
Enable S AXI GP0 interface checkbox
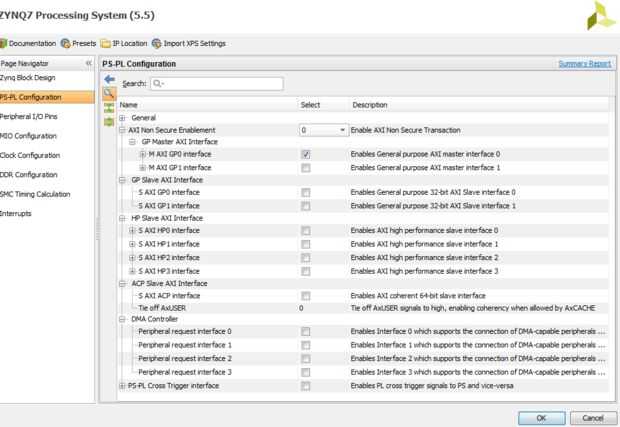tap(305, 193)
